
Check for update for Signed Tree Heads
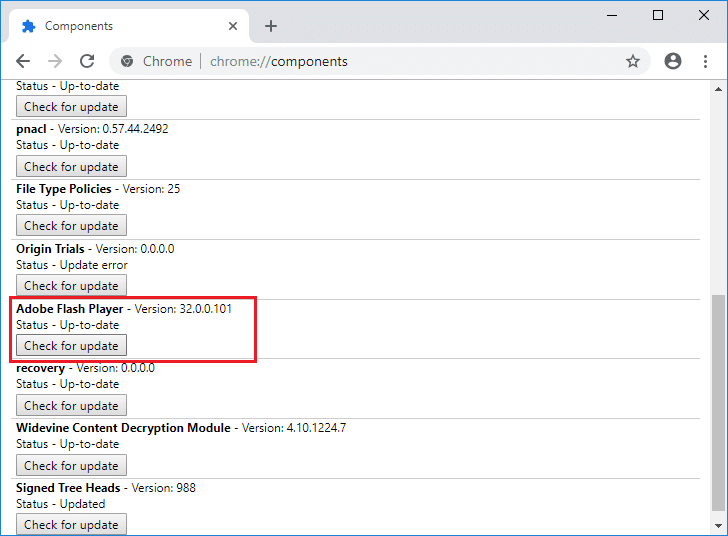[71, 524]
